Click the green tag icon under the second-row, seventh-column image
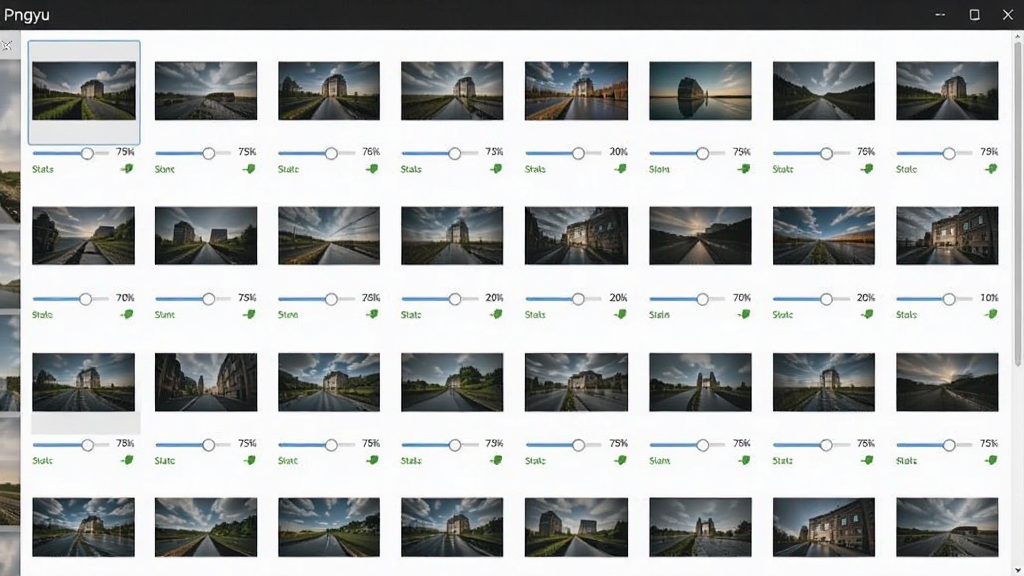Screen dimensions: 1024x576 coord(867,315)
